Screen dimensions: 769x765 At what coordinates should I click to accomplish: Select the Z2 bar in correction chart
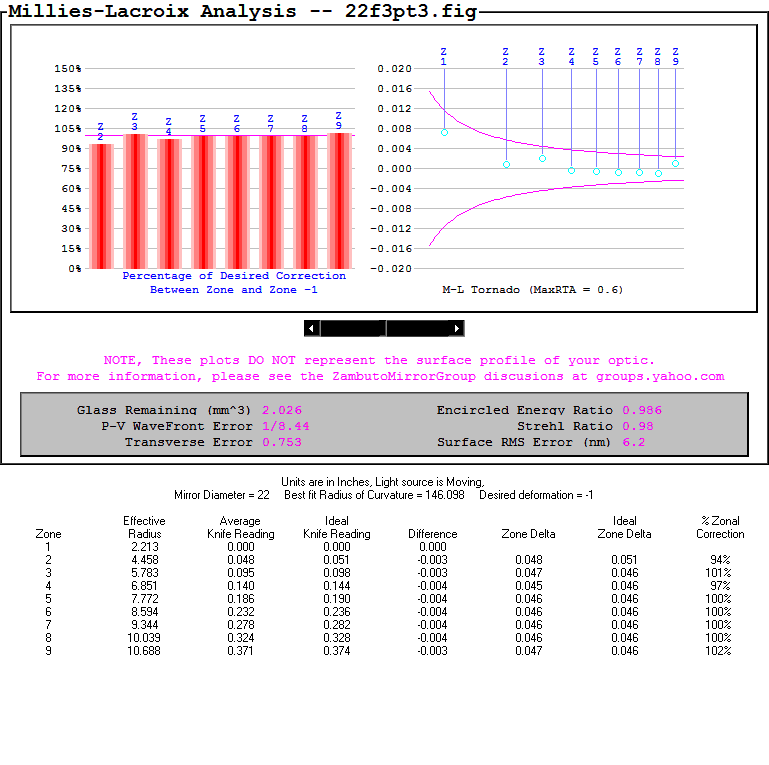(x=101, y=206)
